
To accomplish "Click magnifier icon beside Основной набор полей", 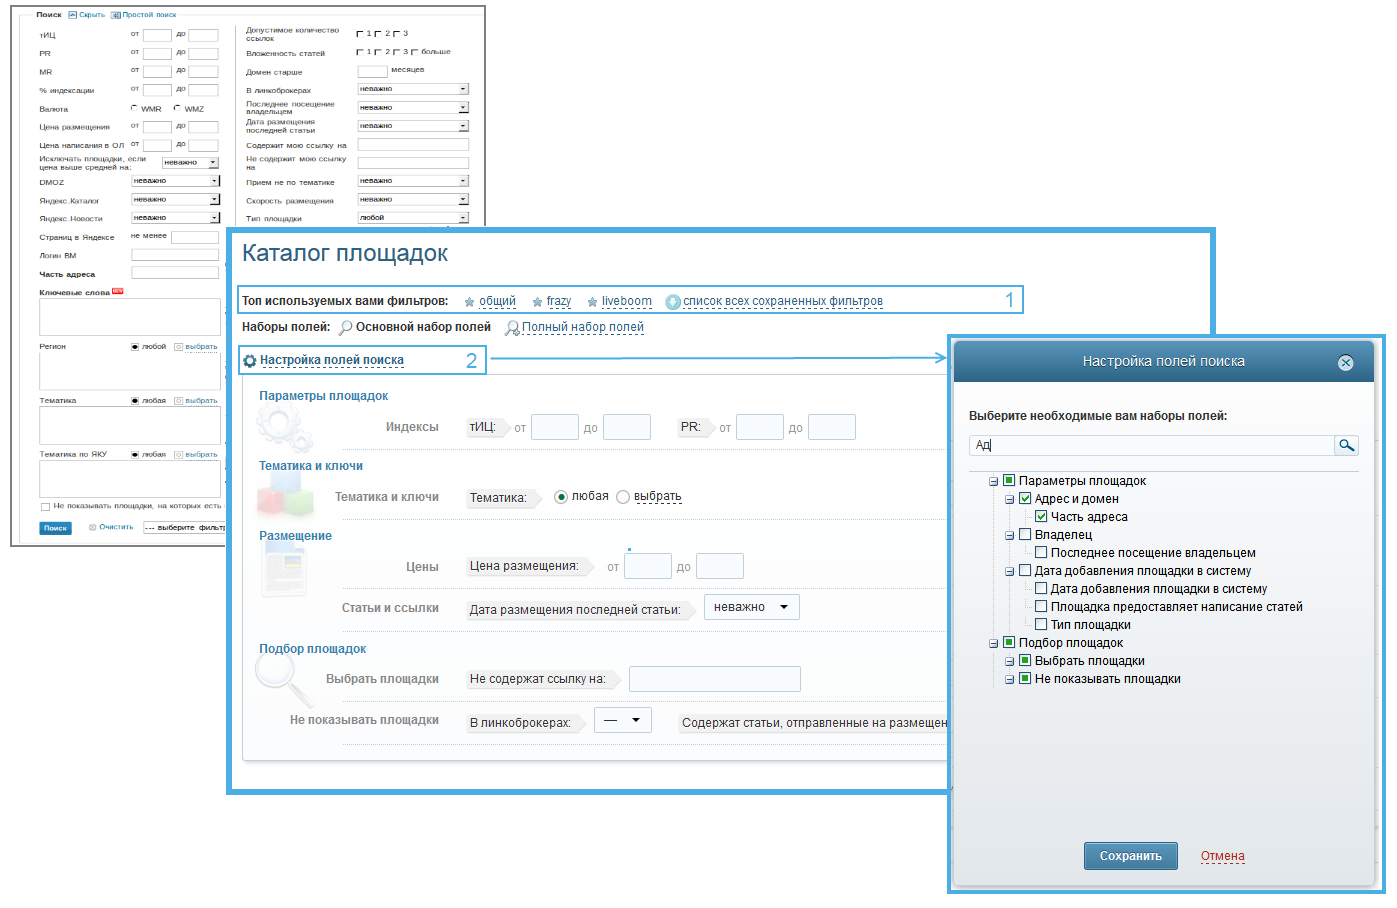I will tap(346, 328).
